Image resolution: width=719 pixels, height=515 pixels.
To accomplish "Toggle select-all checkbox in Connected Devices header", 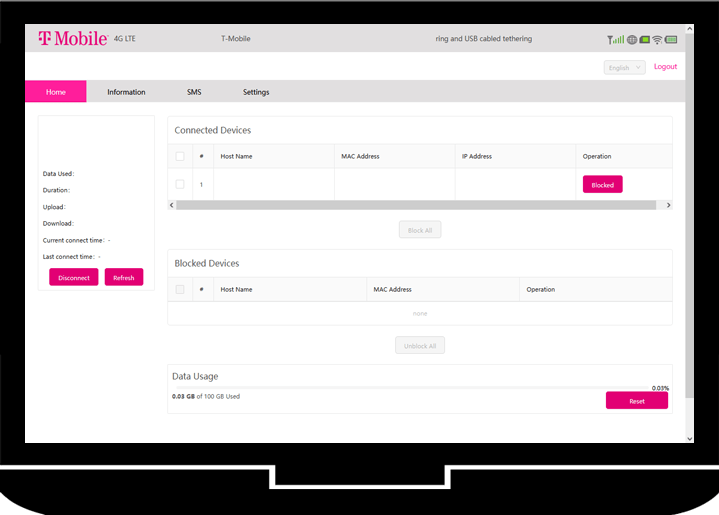I will pos(180,156).
